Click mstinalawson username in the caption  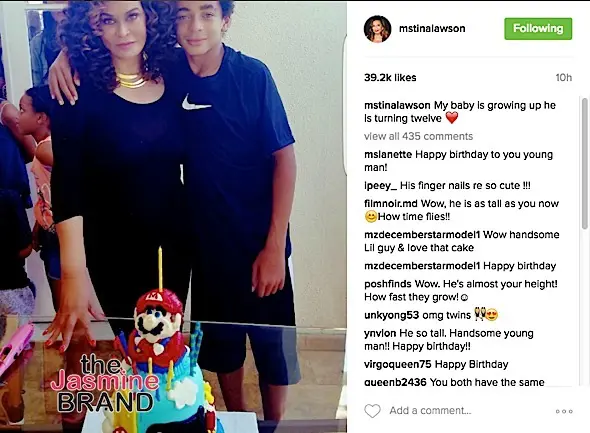click(x=397, y=105)
